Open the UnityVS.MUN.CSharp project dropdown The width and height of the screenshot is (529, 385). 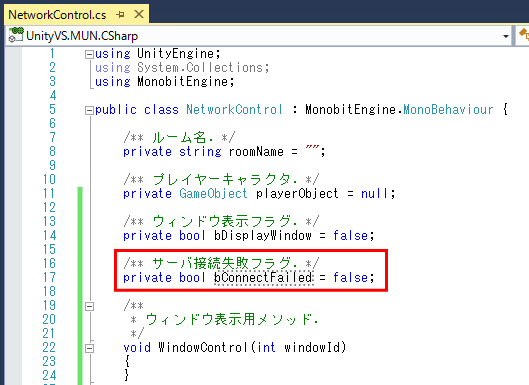coord(505,36)
